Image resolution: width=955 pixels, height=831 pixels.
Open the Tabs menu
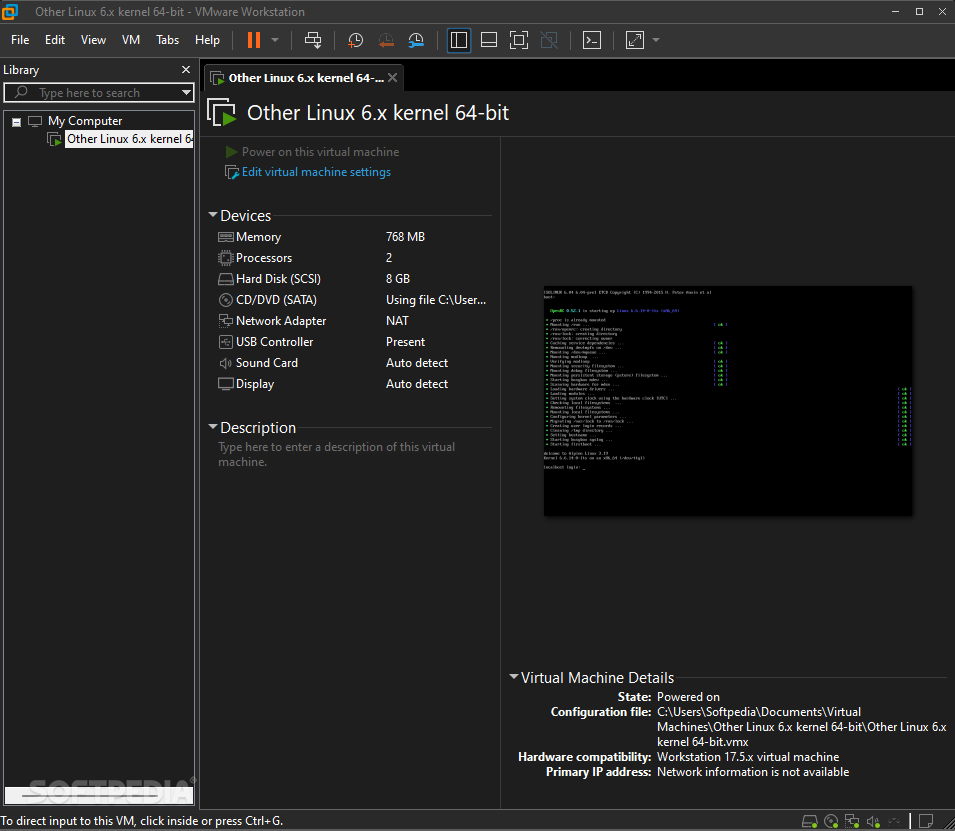167,40
